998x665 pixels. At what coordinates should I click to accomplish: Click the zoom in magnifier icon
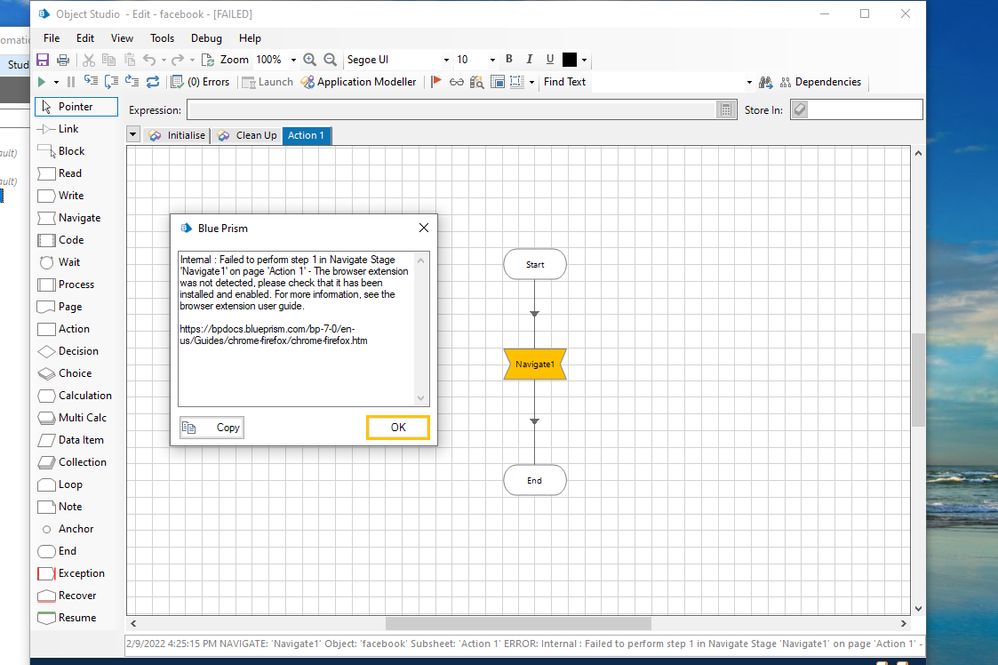tap(310, 60)
